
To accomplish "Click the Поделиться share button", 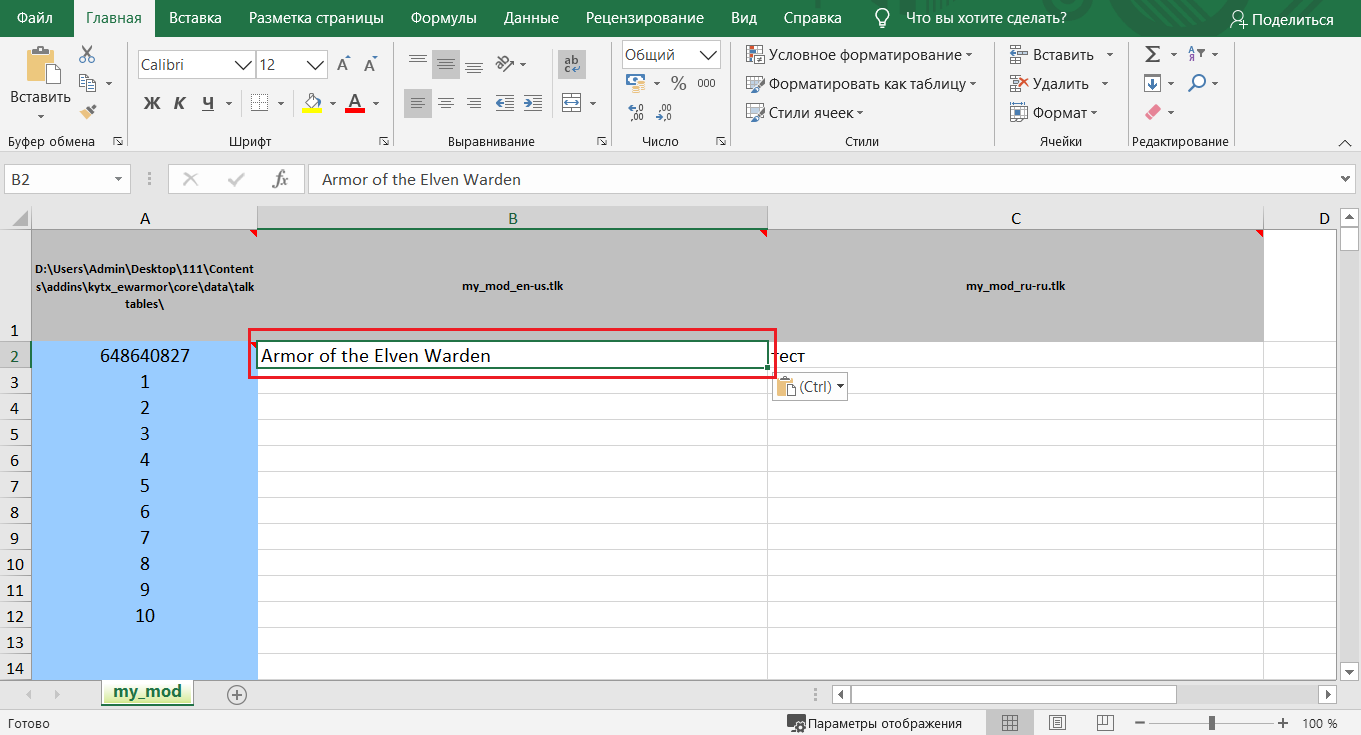I will click(1282, 19).
